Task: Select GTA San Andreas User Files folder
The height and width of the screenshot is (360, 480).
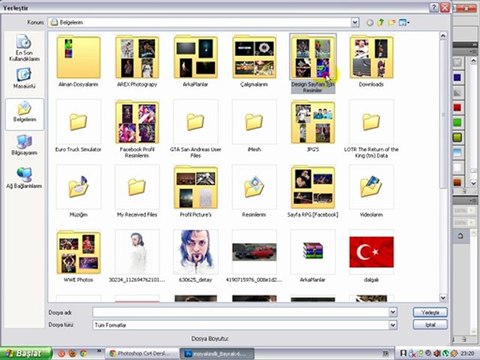Action: (x=196, y=129)
